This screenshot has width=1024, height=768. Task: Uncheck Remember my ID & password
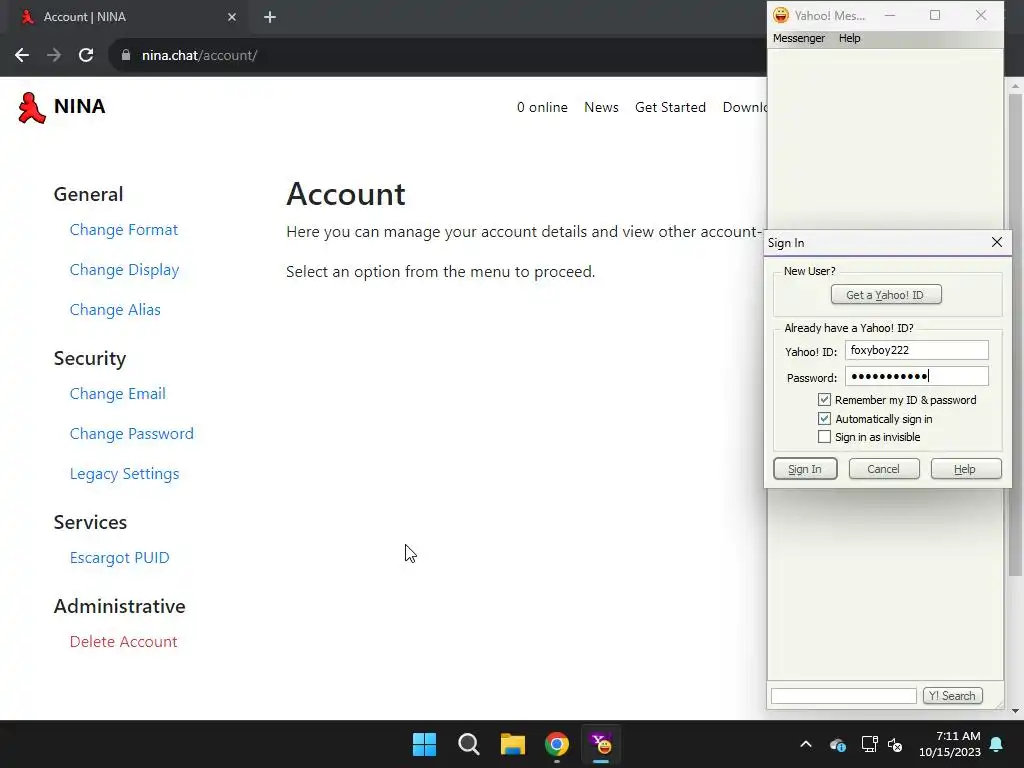pos(824,400)
